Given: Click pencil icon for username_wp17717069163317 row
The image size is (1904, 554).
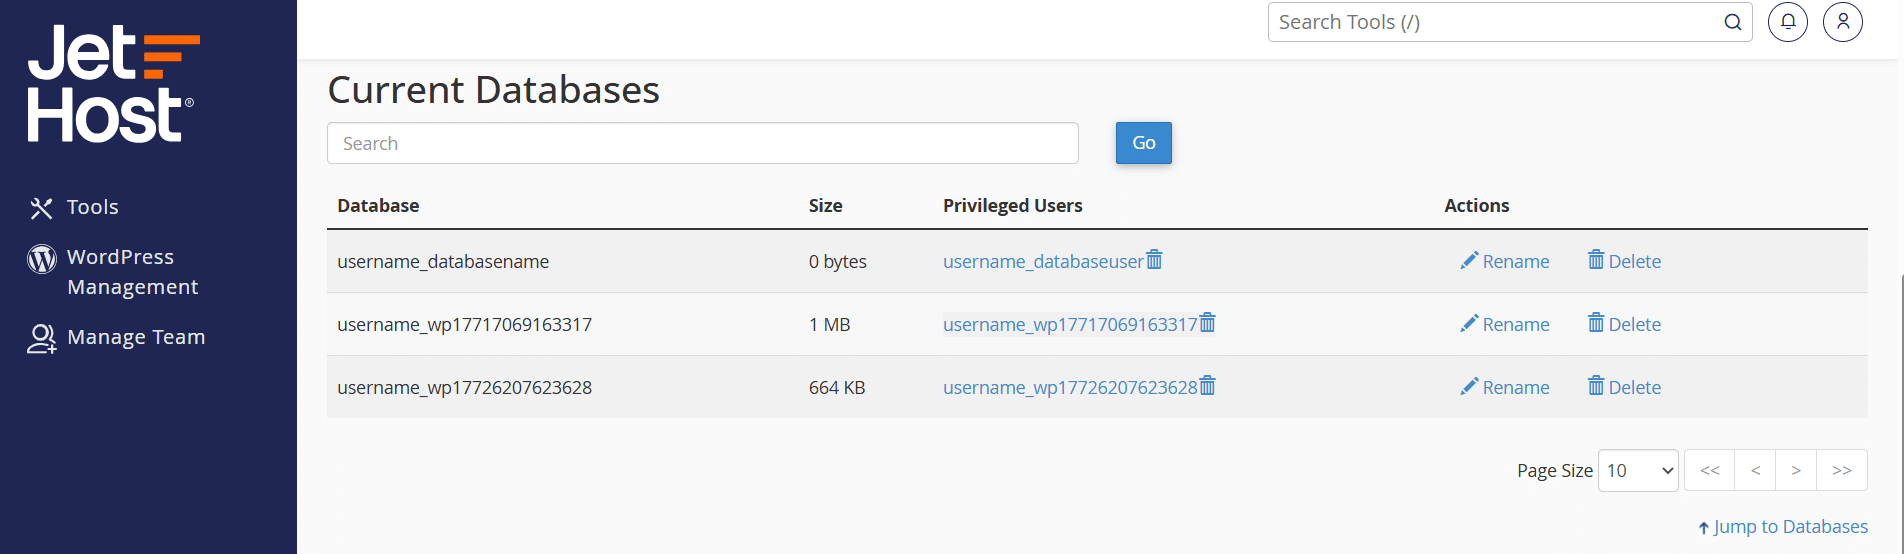Looking at the screenshot, I should click(x=1469, y=323).
